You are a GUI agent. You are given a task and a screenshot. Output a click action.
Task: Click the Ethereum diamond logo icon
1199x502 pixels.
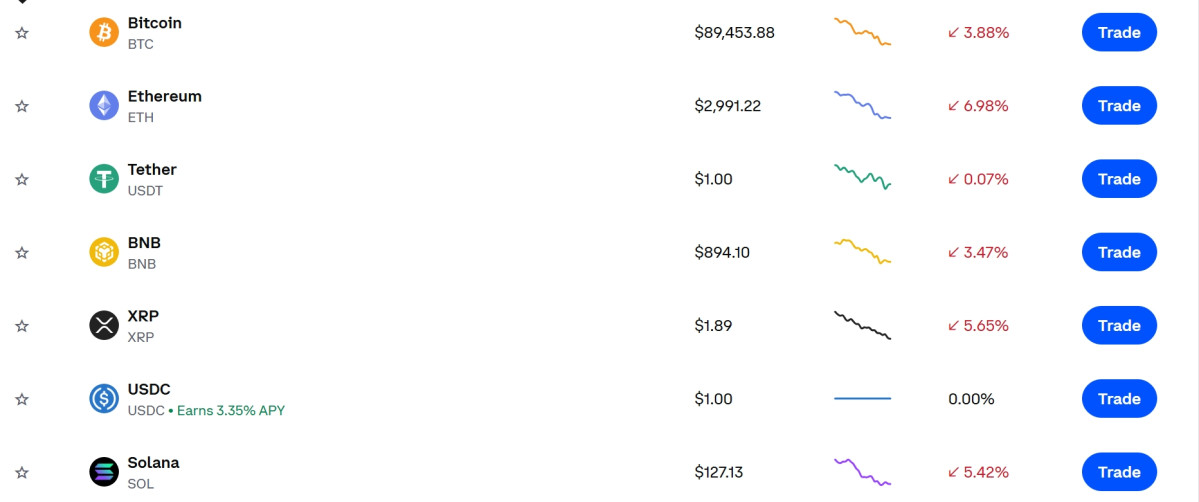(104, 106)
